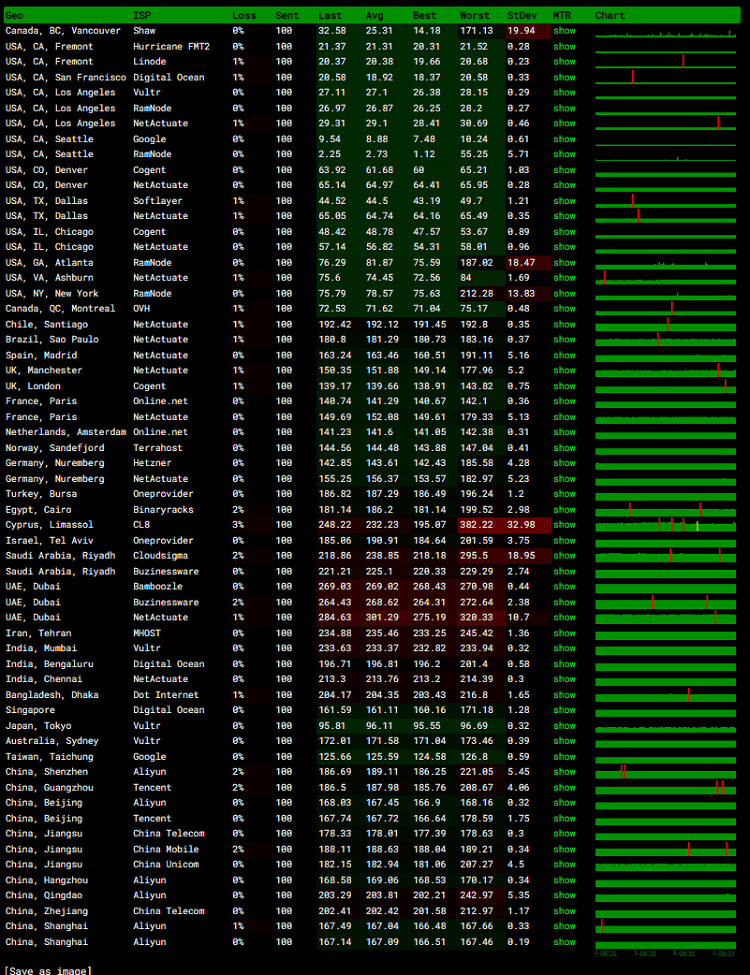Click latency chart for Dubai Buzinessware row

[665, 602]
